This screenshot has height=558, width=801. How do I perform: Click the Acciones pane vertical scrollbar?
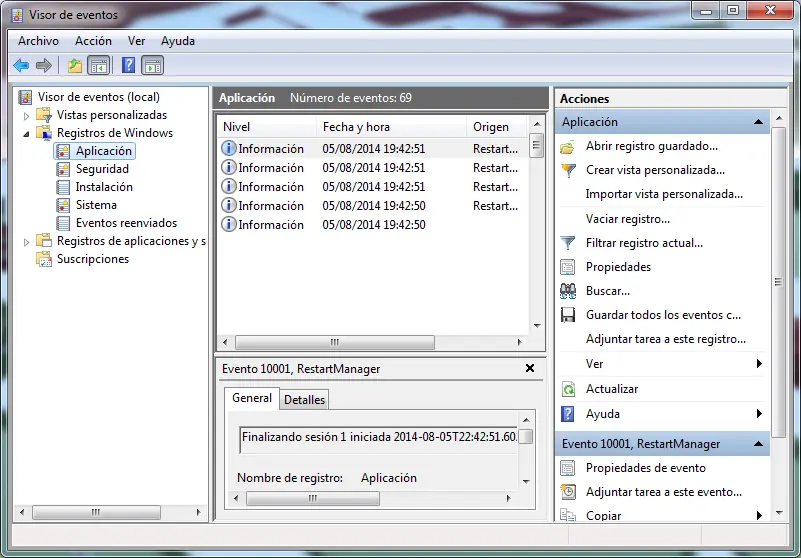(x=779, y=282)
